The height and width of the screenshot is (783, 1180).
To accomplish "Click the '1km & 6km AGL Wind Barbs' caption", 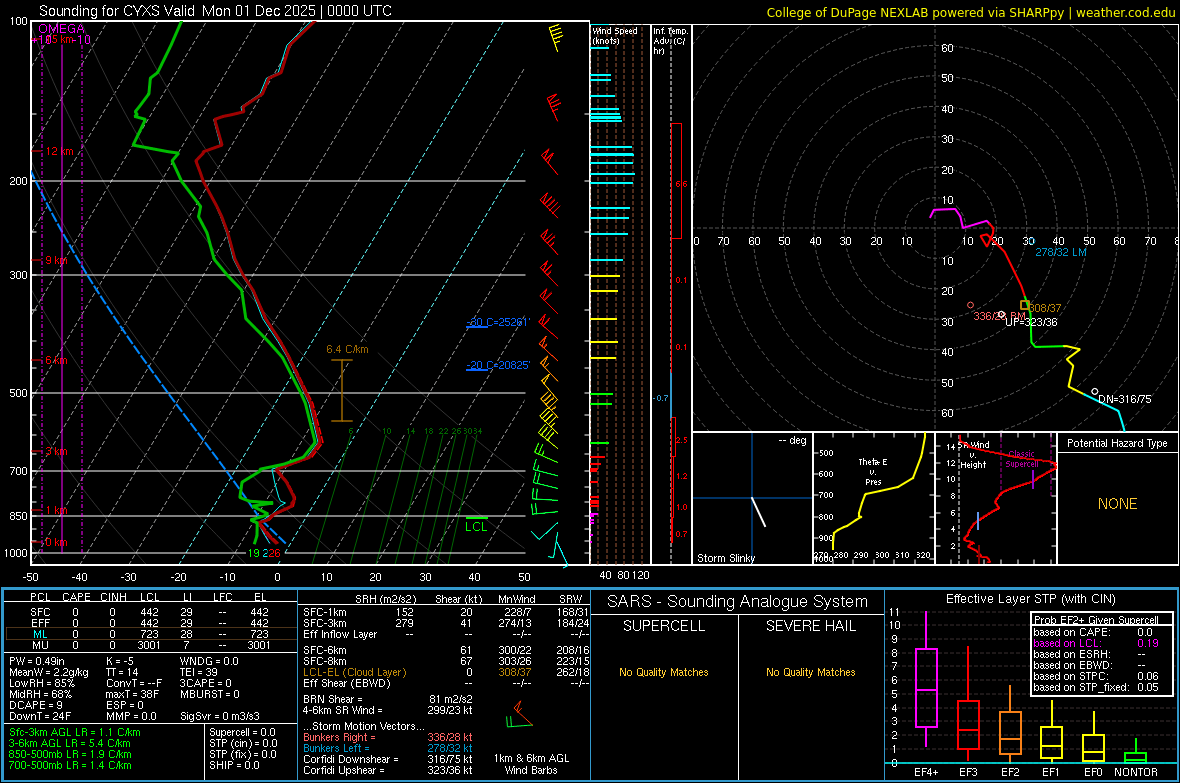I will [531, 764].
